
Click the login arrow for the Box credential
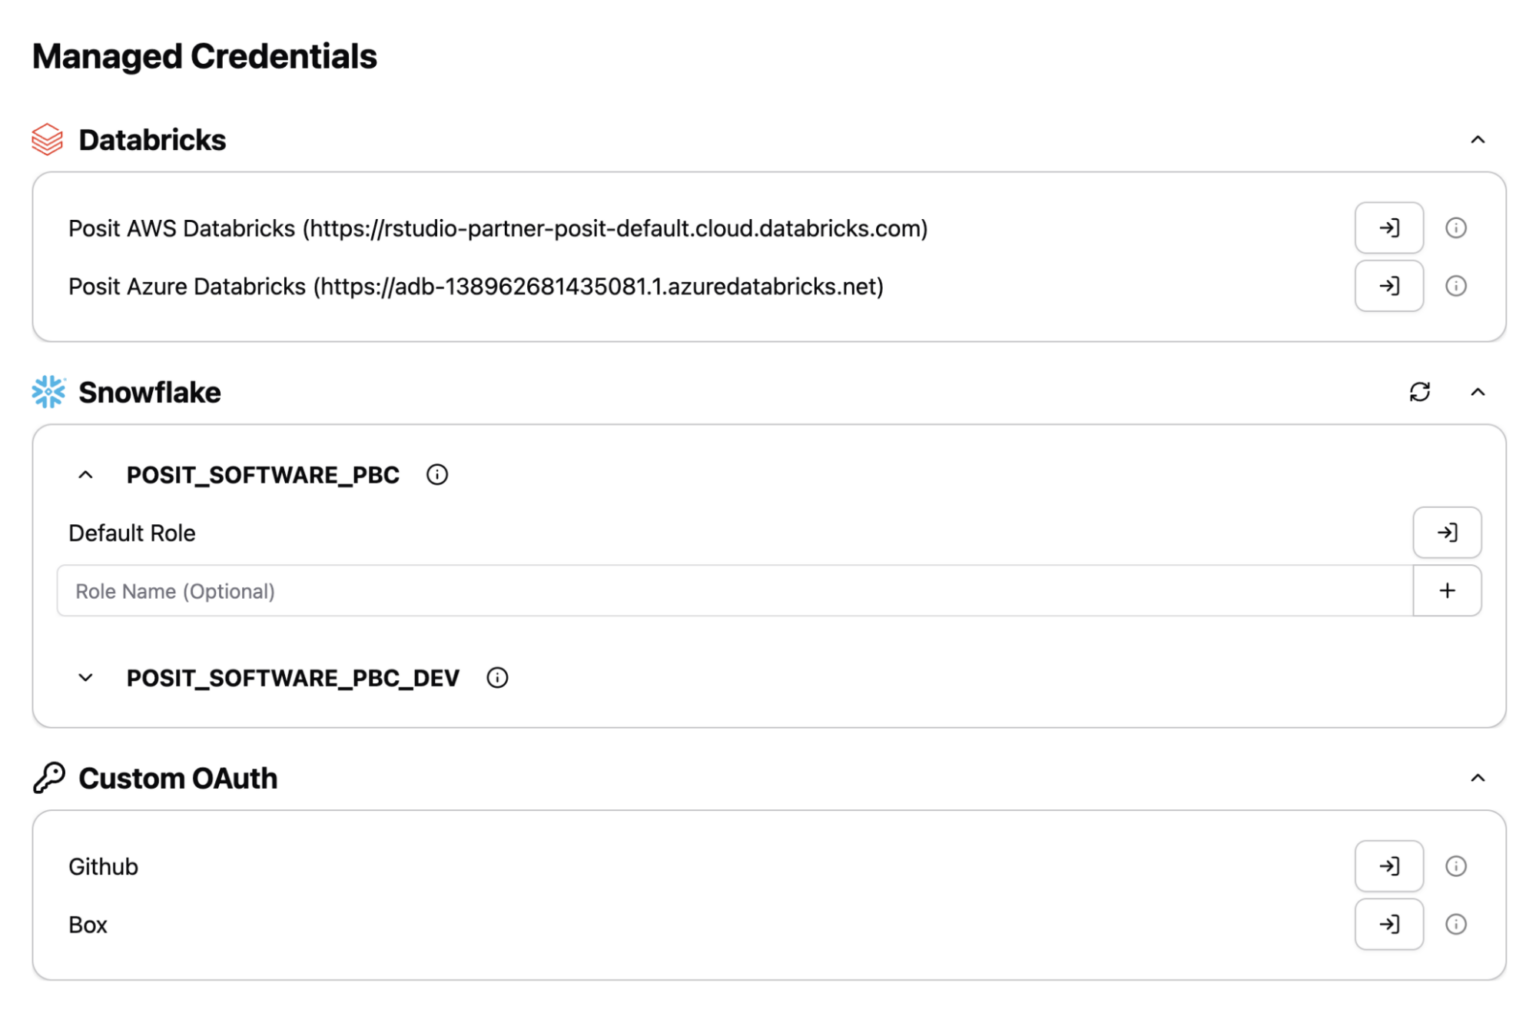(x=1389, y=924)
